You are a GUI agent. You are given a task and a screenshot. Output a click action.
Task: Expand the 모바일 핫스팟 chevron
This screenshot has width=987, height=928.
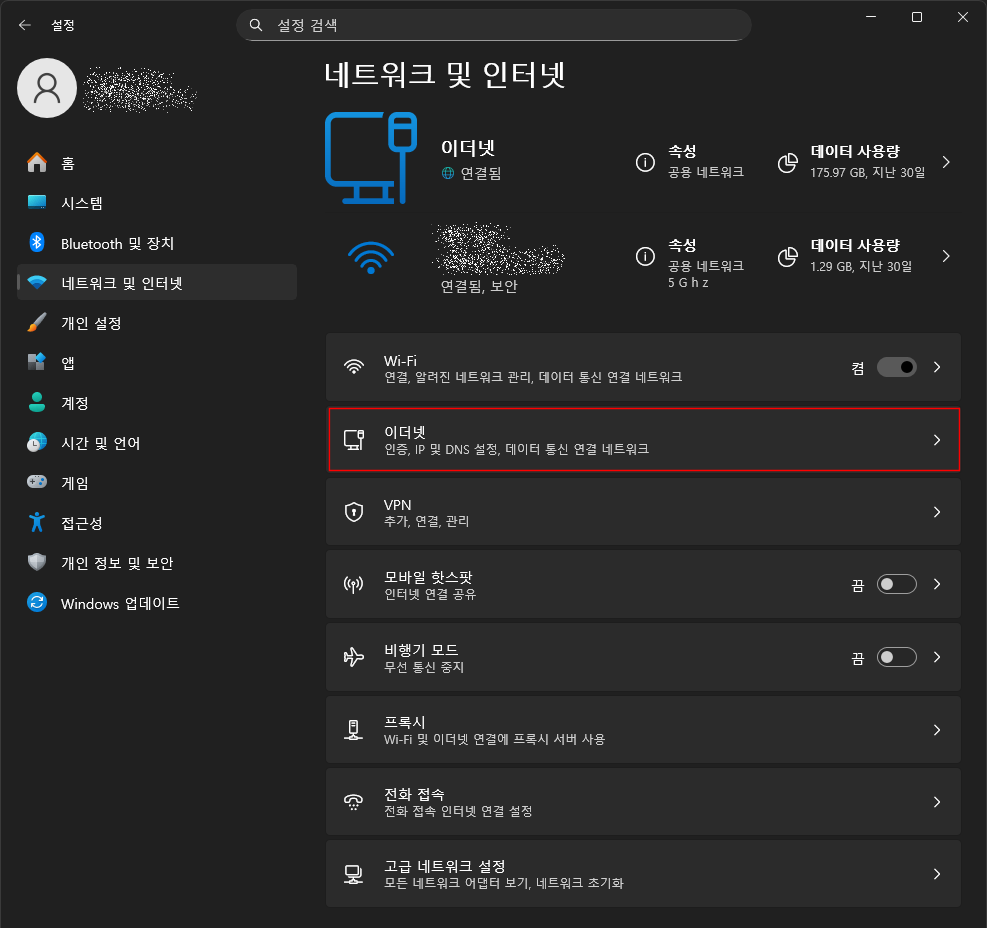(x=937, y=584)
